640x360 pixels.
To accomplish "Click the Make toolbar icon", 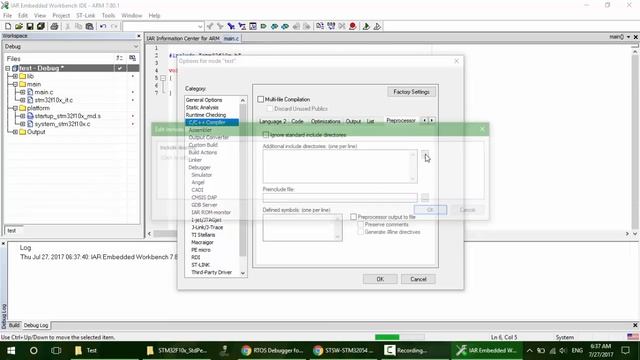I will pyautogui.click(x=331, y=27).
